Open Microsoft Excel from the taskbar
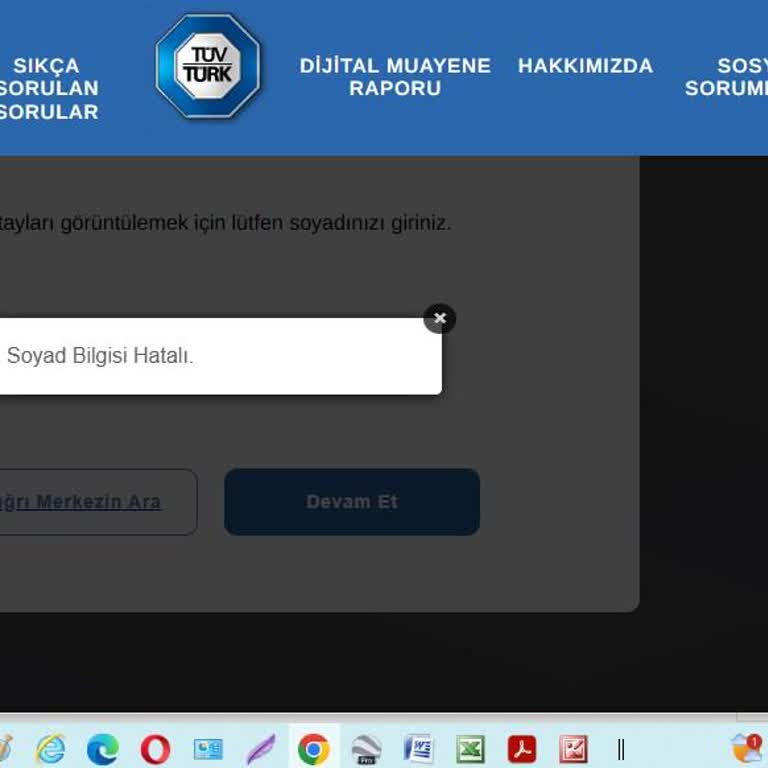 [x=470, y=748]
